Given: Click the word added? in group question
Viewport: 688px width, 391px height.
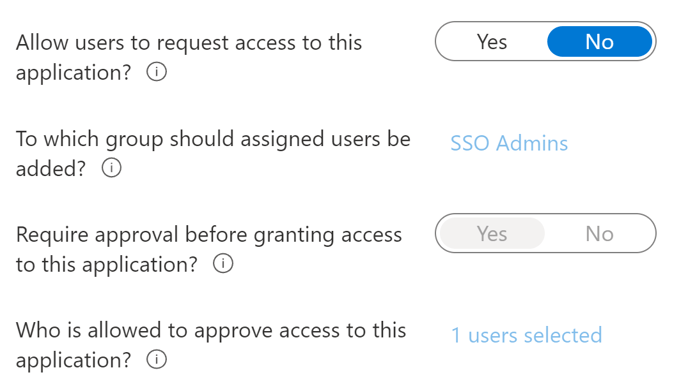Looking at the screenshot, I should [51, 169].
